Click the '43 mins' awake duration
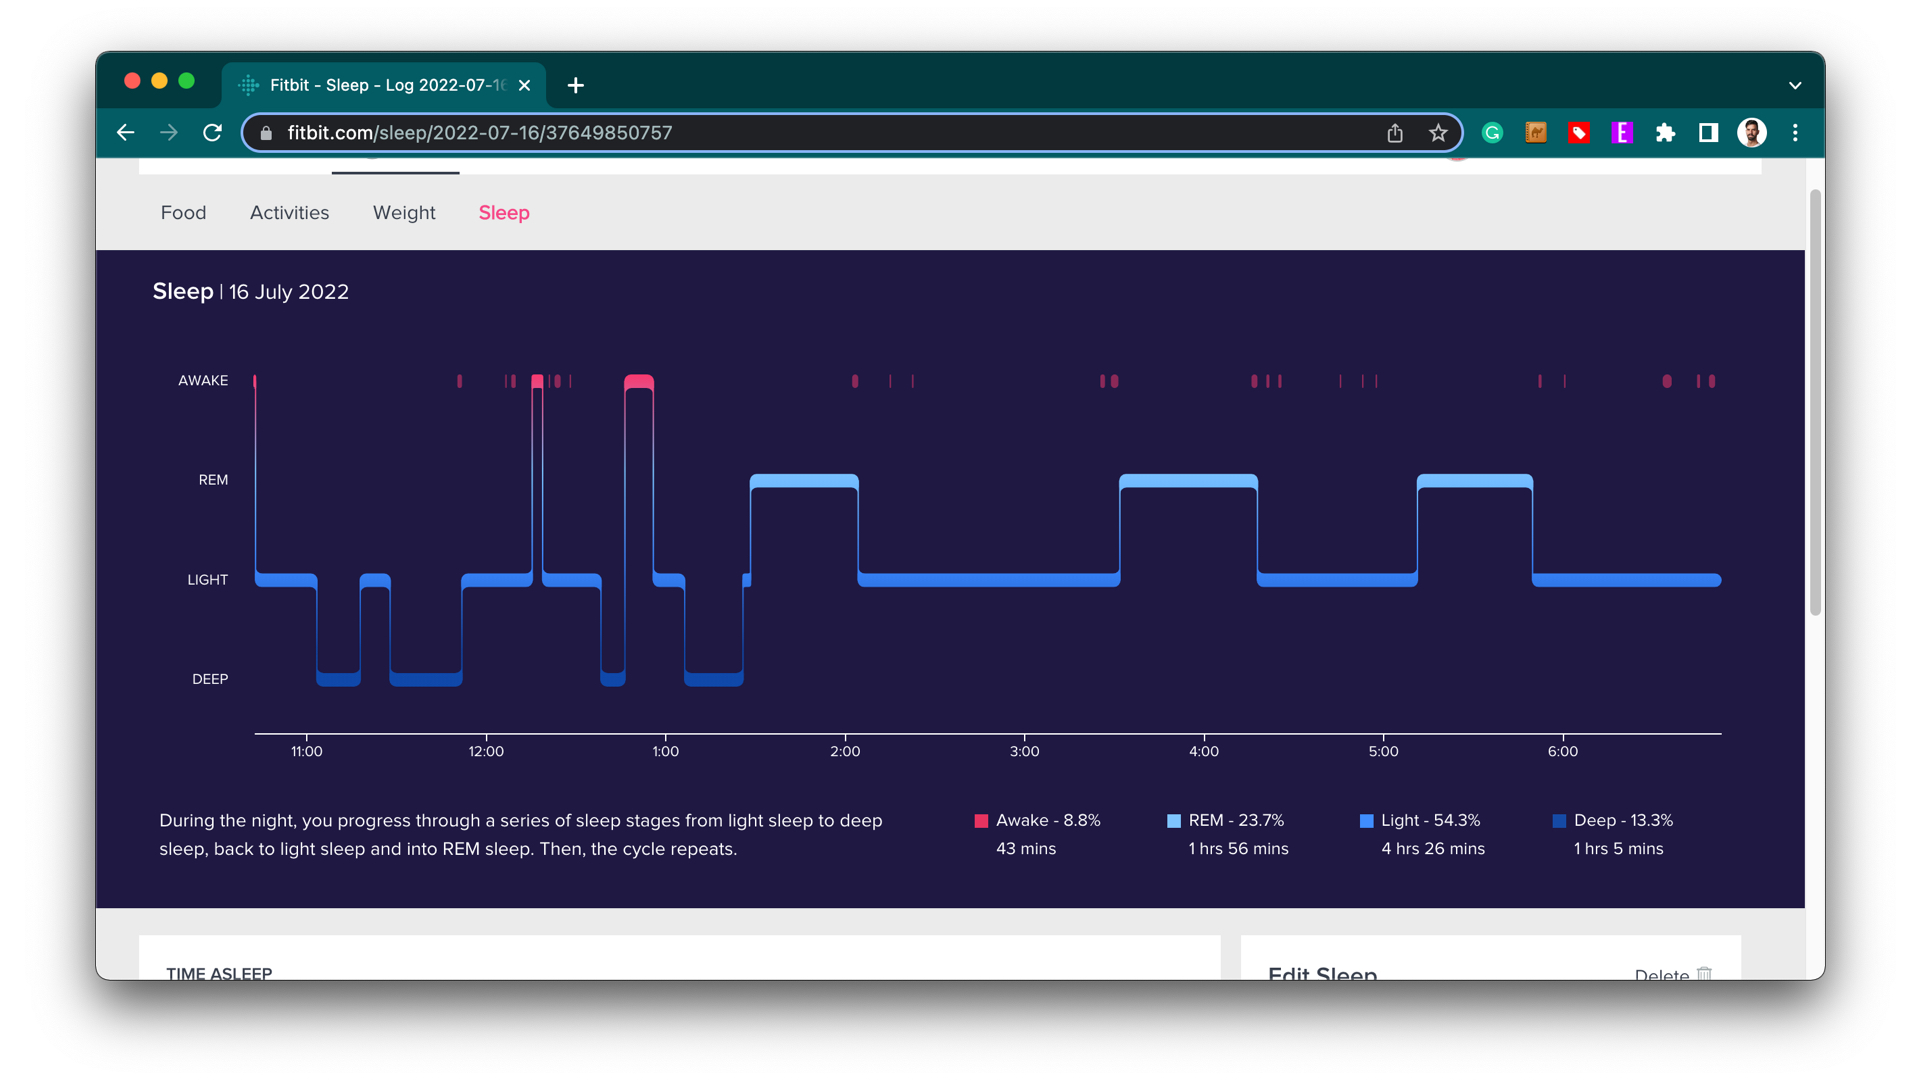This screenshot has height=1080, width=1920. (x=1026, y=848)
